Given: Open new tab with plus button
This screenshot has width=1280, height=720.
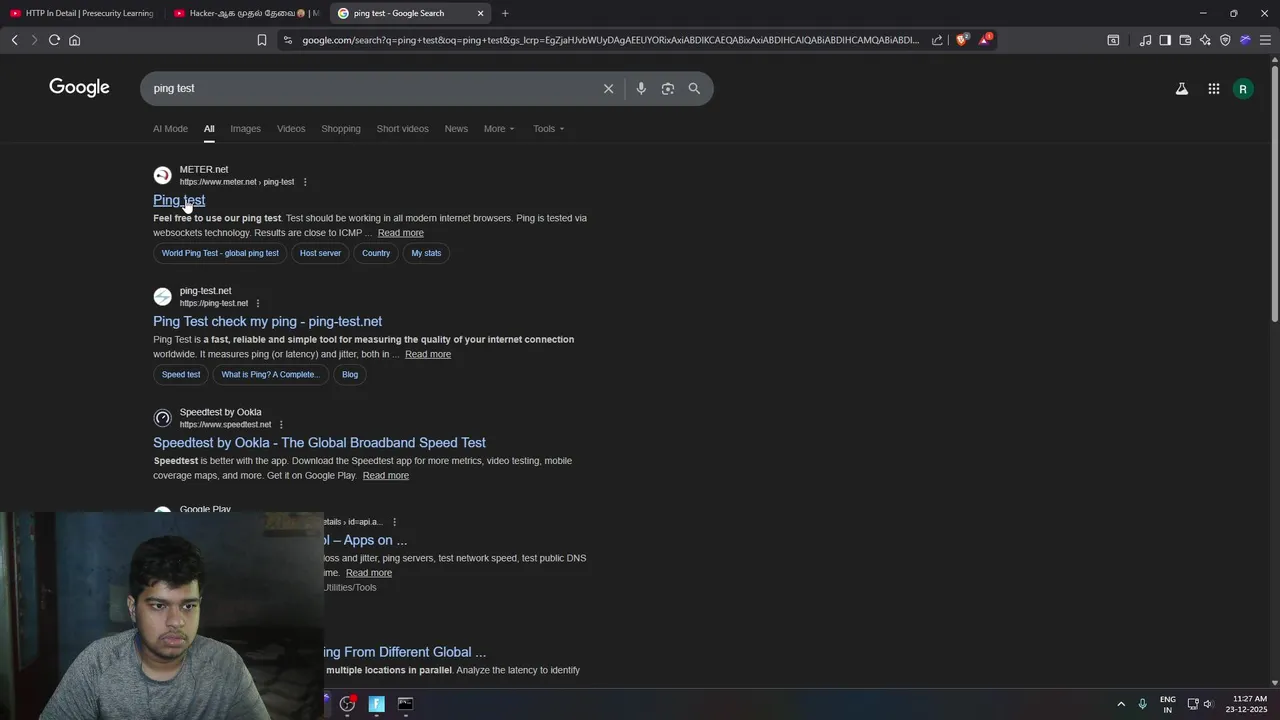Looking at the screenshot, I should pos(505,13).
